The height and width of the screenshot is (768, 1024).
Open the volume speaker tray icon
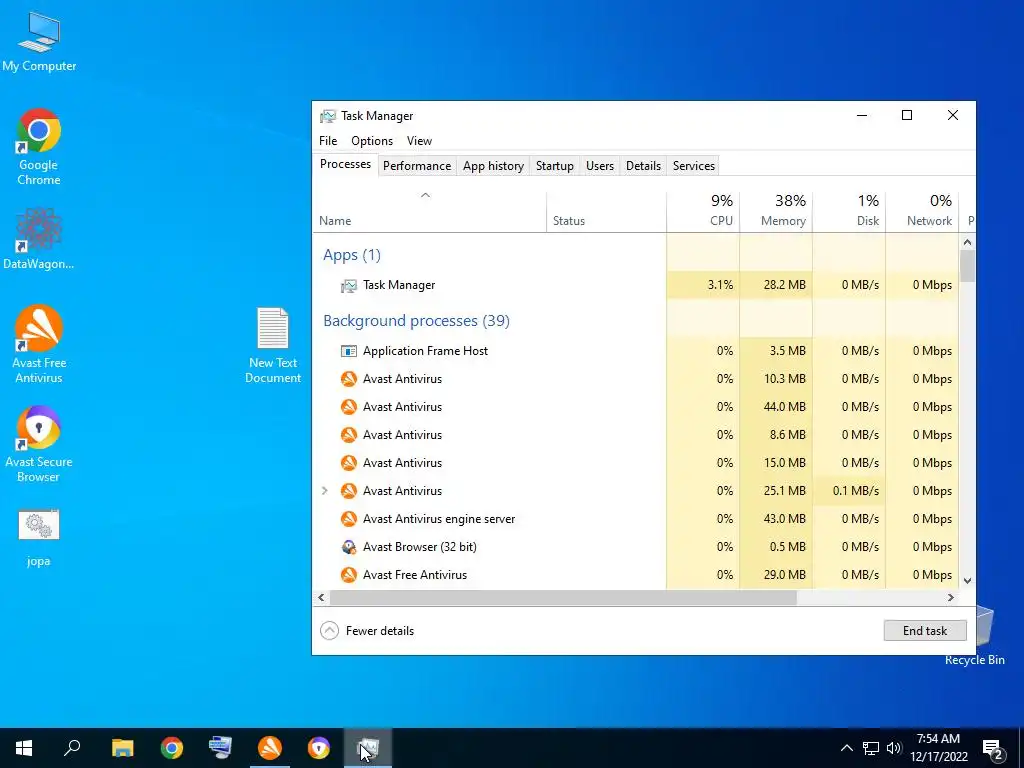pyautogui.click(x=894, y=748)
